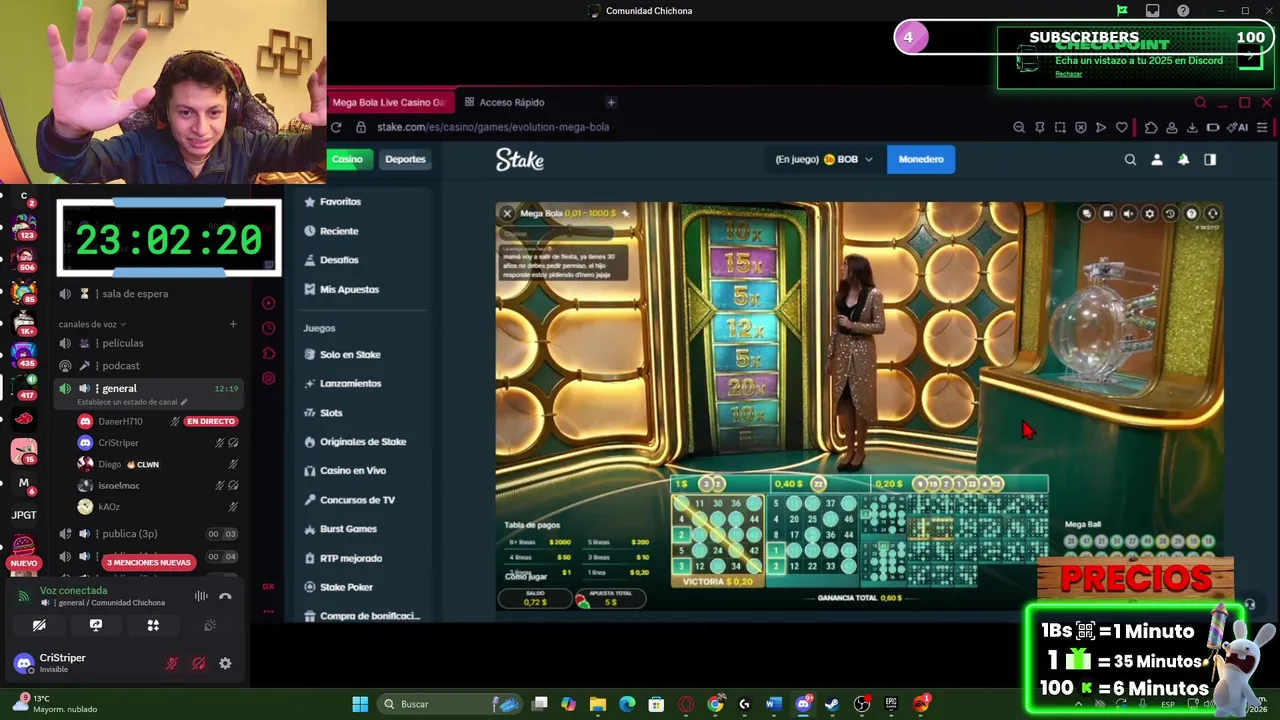
Task: Click the browser pin icon
Action: point(1040,127)
